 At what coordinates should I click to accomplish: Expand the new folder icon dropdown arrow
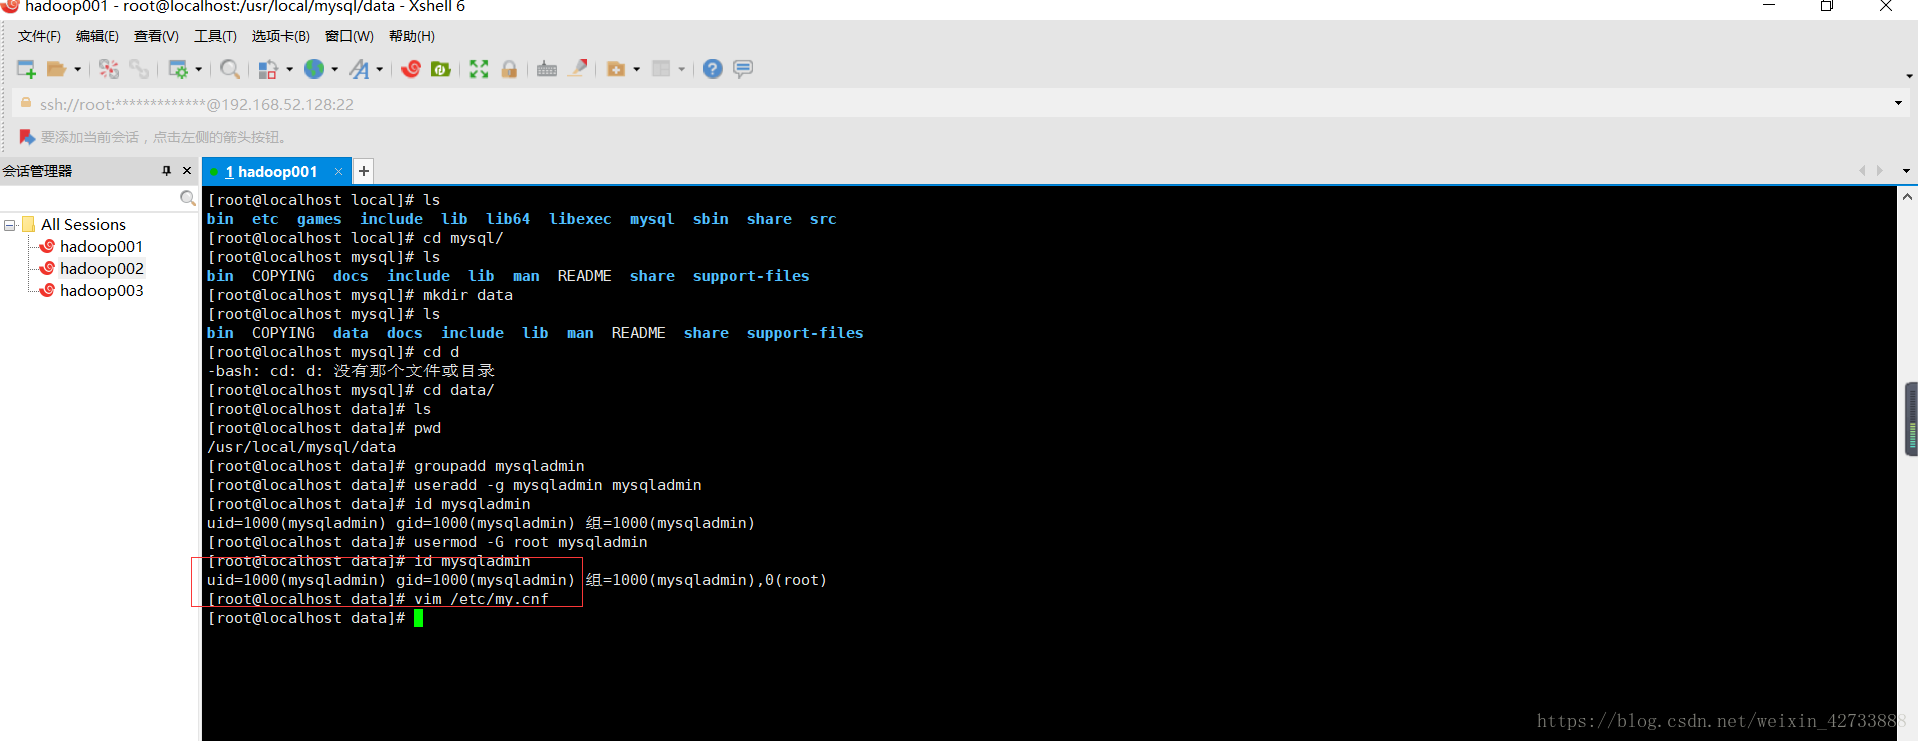pyautogui.click(x=636, y=69)
